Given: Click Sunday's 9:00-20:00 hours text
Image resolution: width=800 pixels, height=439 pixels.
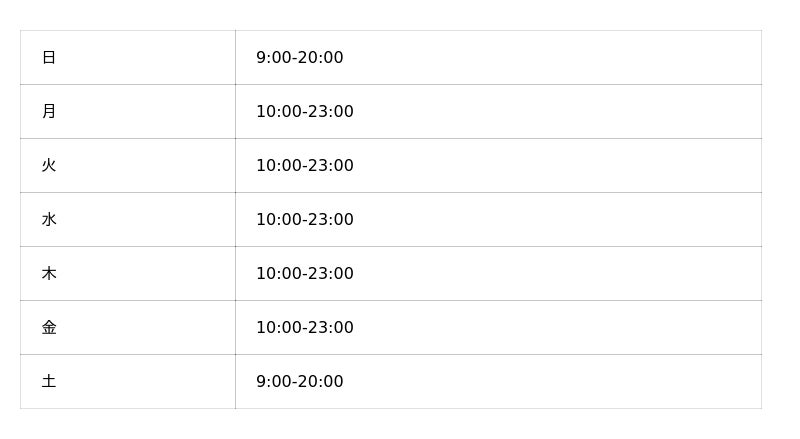Looking at the screenshot, I should [299, 58].
